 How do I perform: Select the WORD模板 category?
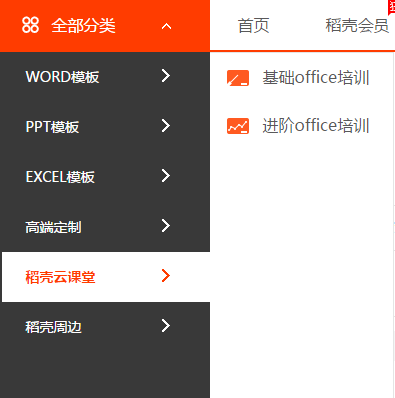pos(105,77)
